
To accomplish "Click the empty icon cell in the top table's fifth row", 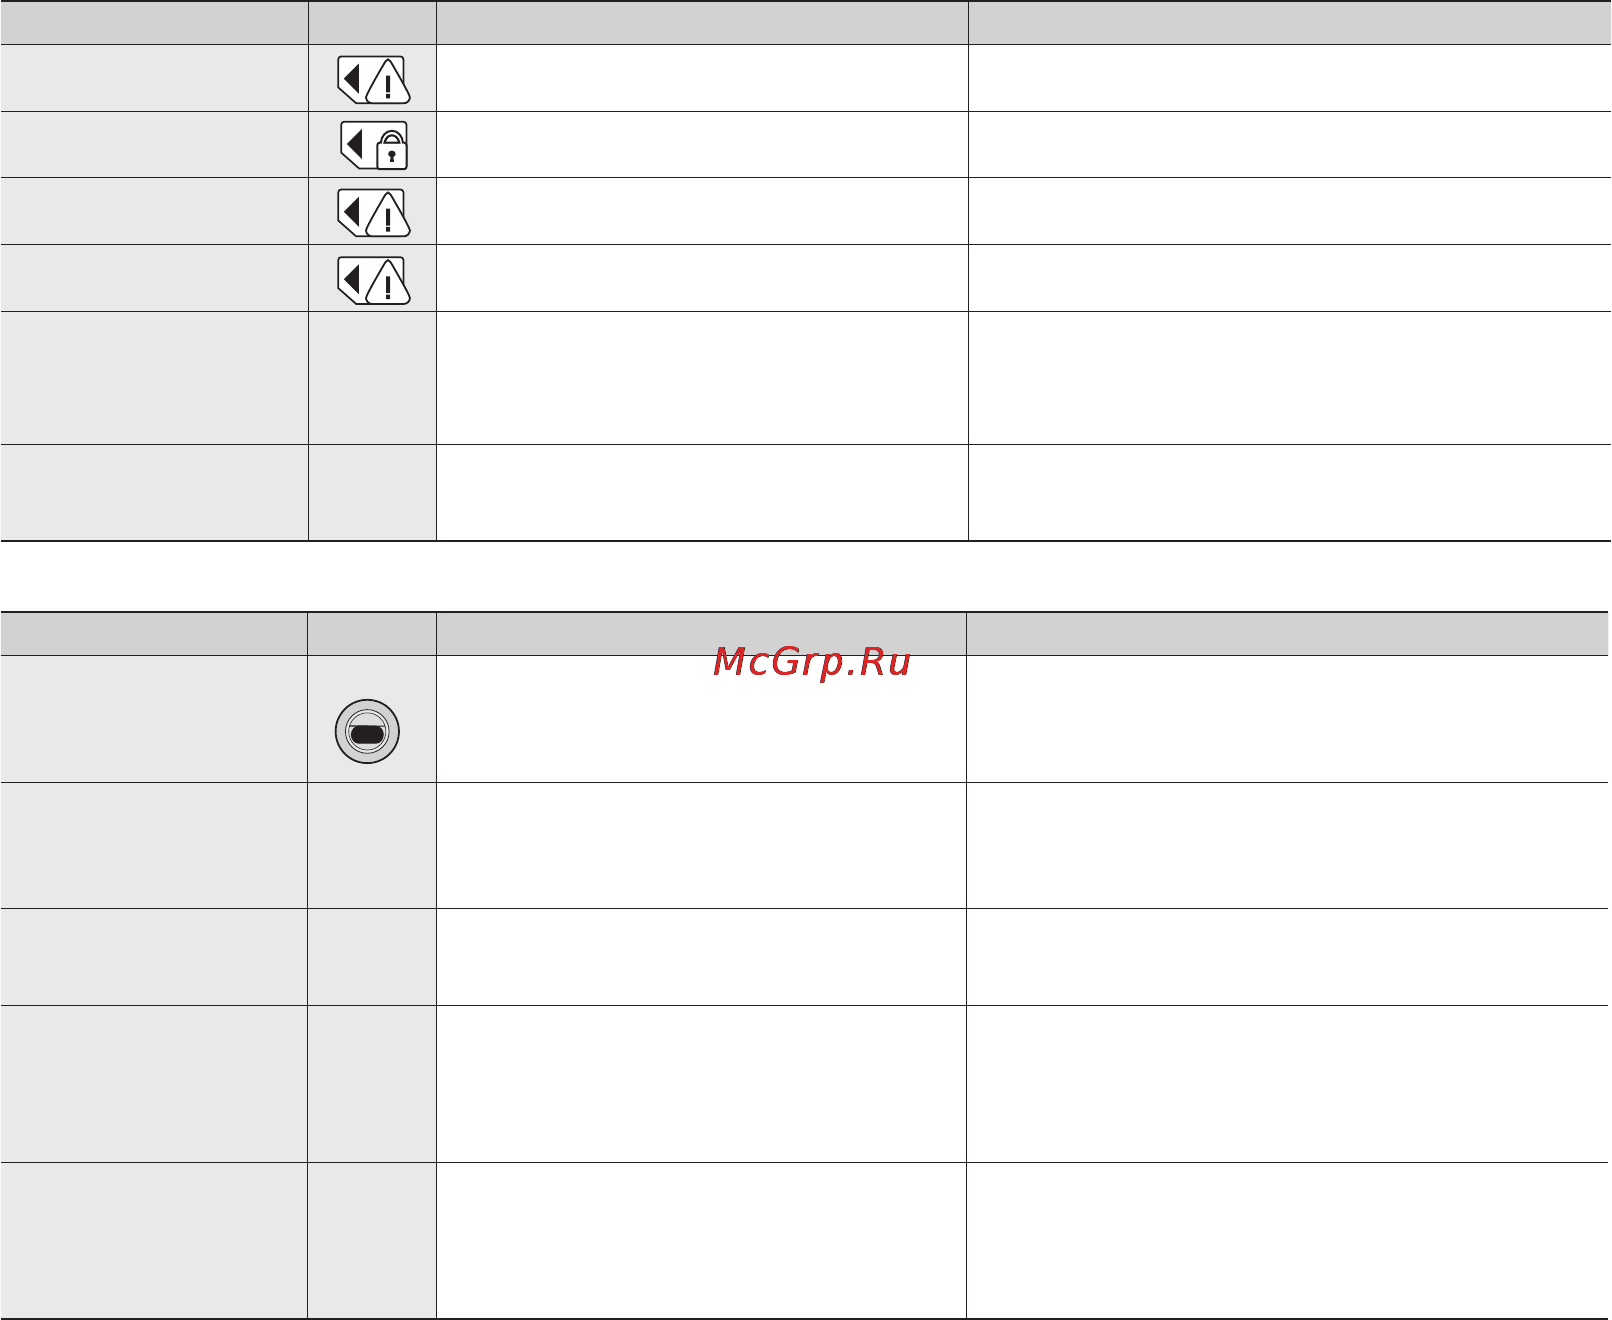I will pyautogui.click(x=372, y=378).
